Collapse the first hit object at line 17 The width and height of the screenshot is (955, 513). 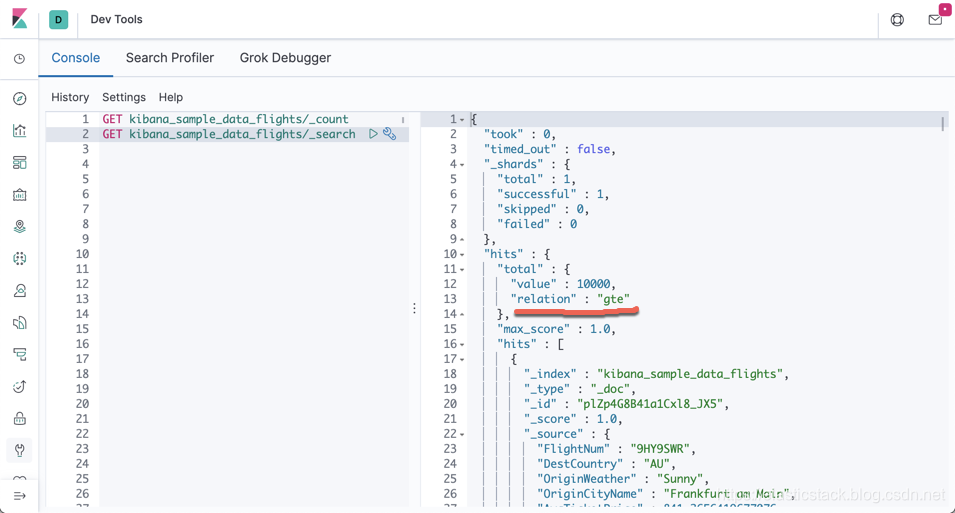pos(462,359)
